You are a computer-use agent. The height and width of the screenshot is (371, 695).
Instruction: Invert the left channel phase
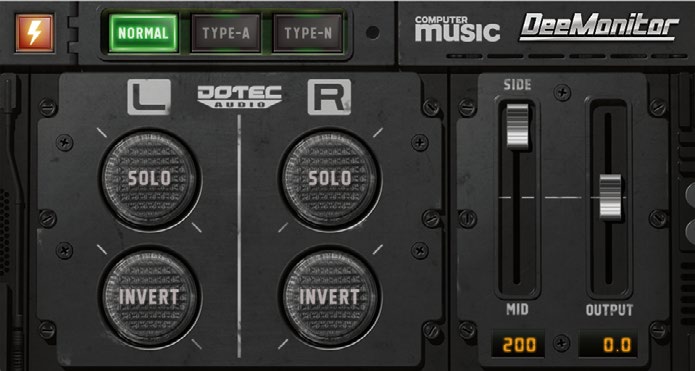pos(149,297)
